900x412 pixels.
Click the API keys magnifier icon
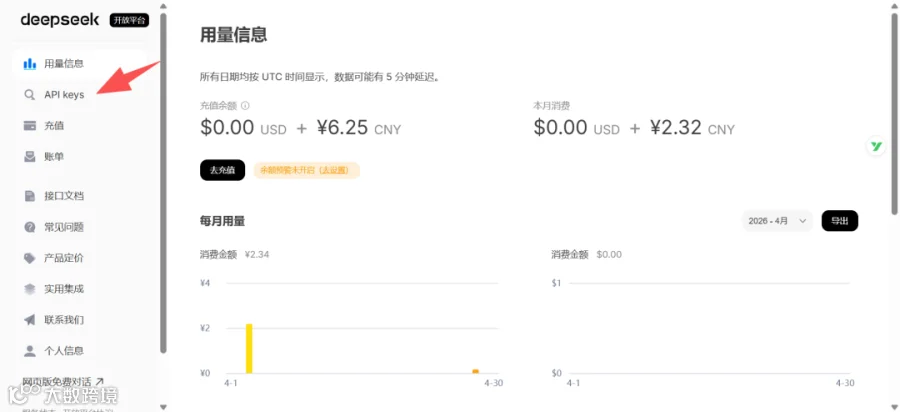(29, 95)
